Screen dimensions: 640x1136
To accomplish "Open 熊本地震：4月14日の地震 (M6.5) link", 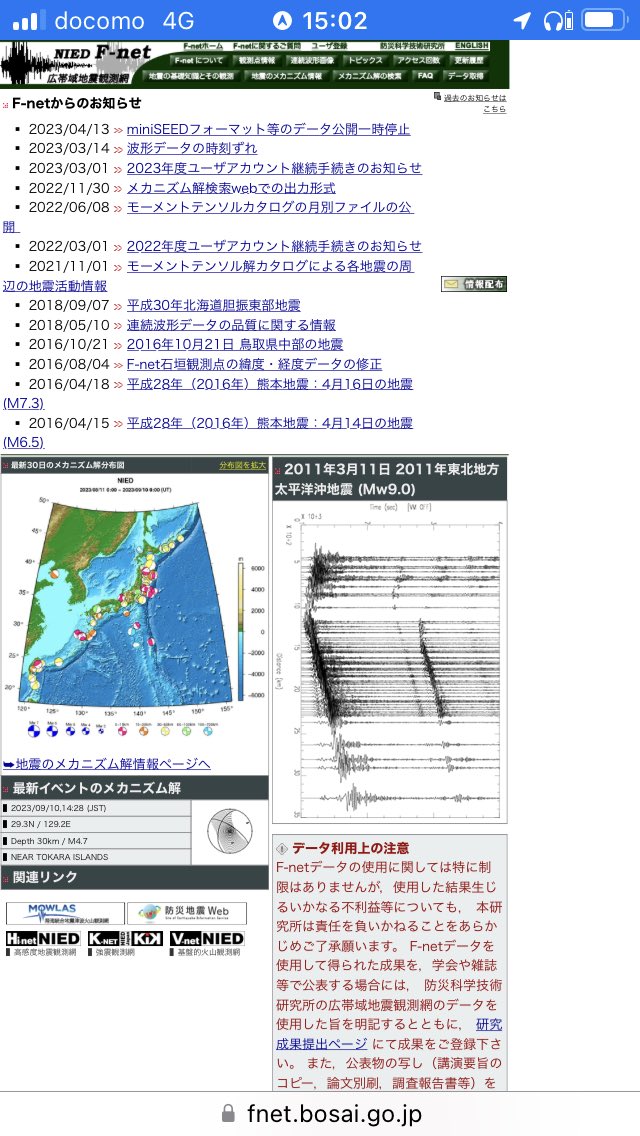I will point(270,422).
